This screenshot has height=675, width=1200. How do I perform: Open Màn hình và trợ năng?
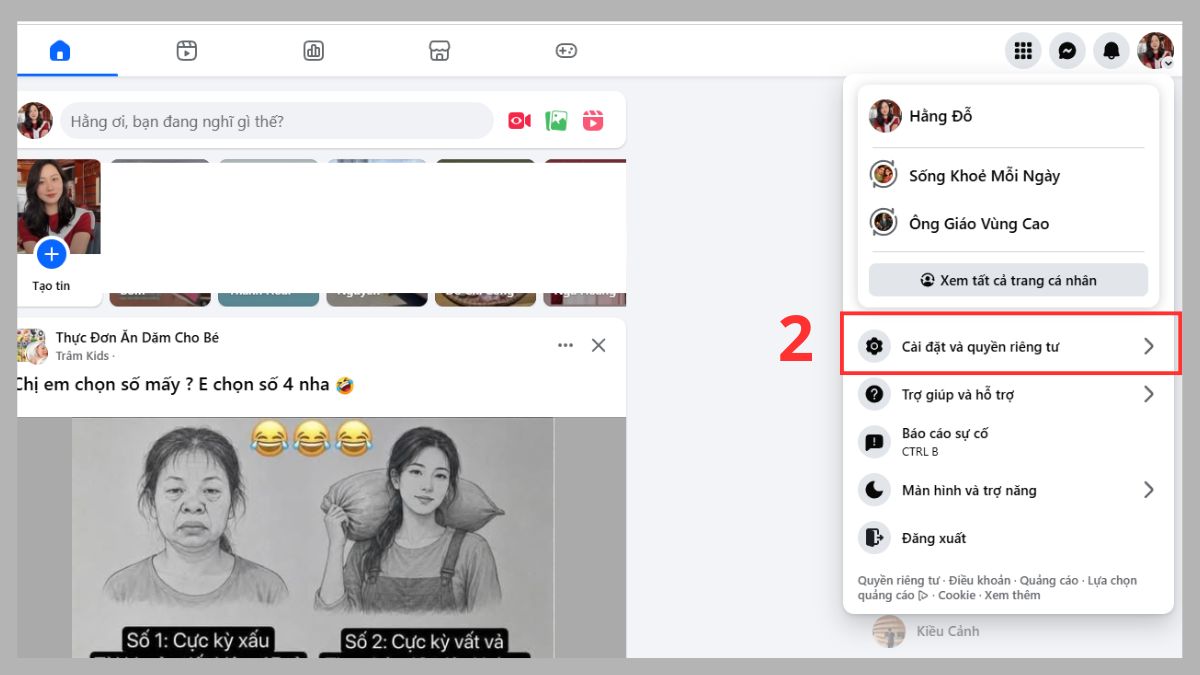[x=1008, y=490]
